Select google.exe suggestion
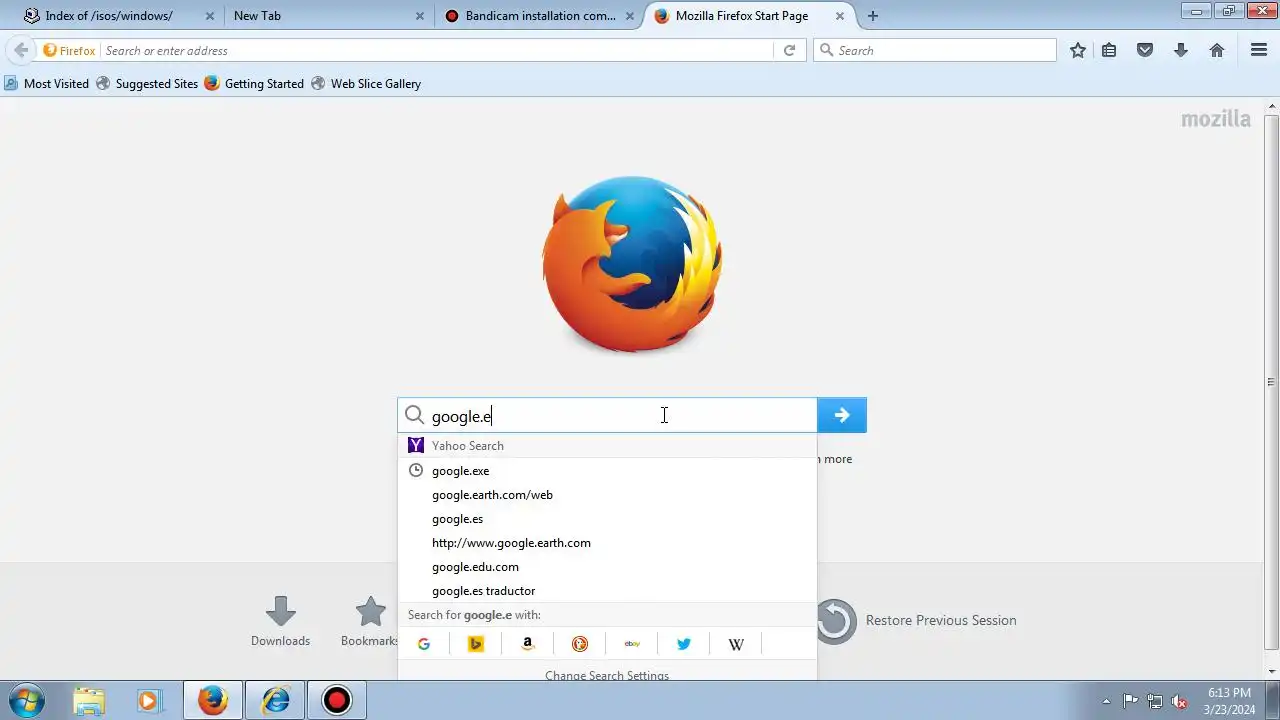1280x720 pixels. [607, 470]
